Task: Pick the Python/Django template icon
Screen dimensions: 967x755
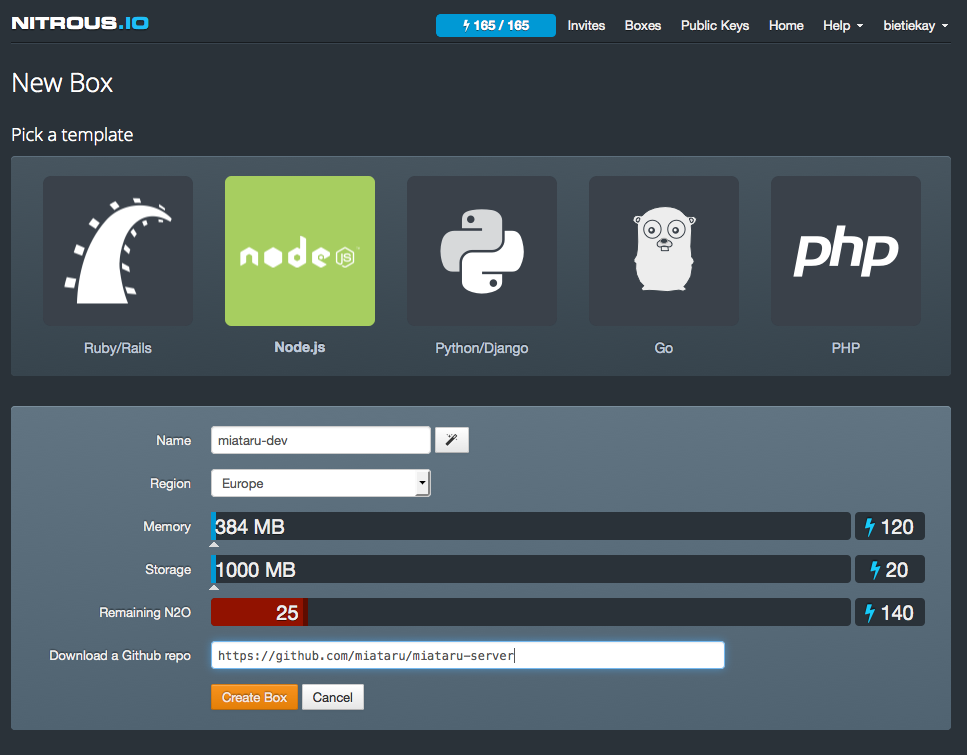Action: [482, 251]
